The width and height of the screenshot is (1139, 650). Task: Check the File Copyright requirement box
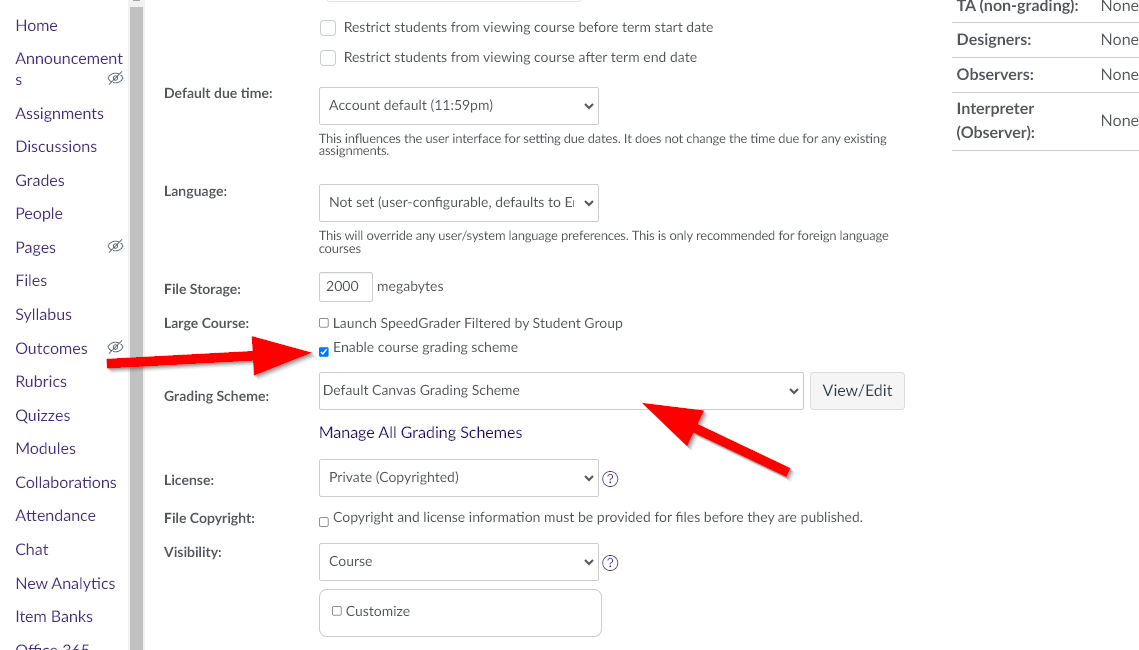[x=324, y=521]
